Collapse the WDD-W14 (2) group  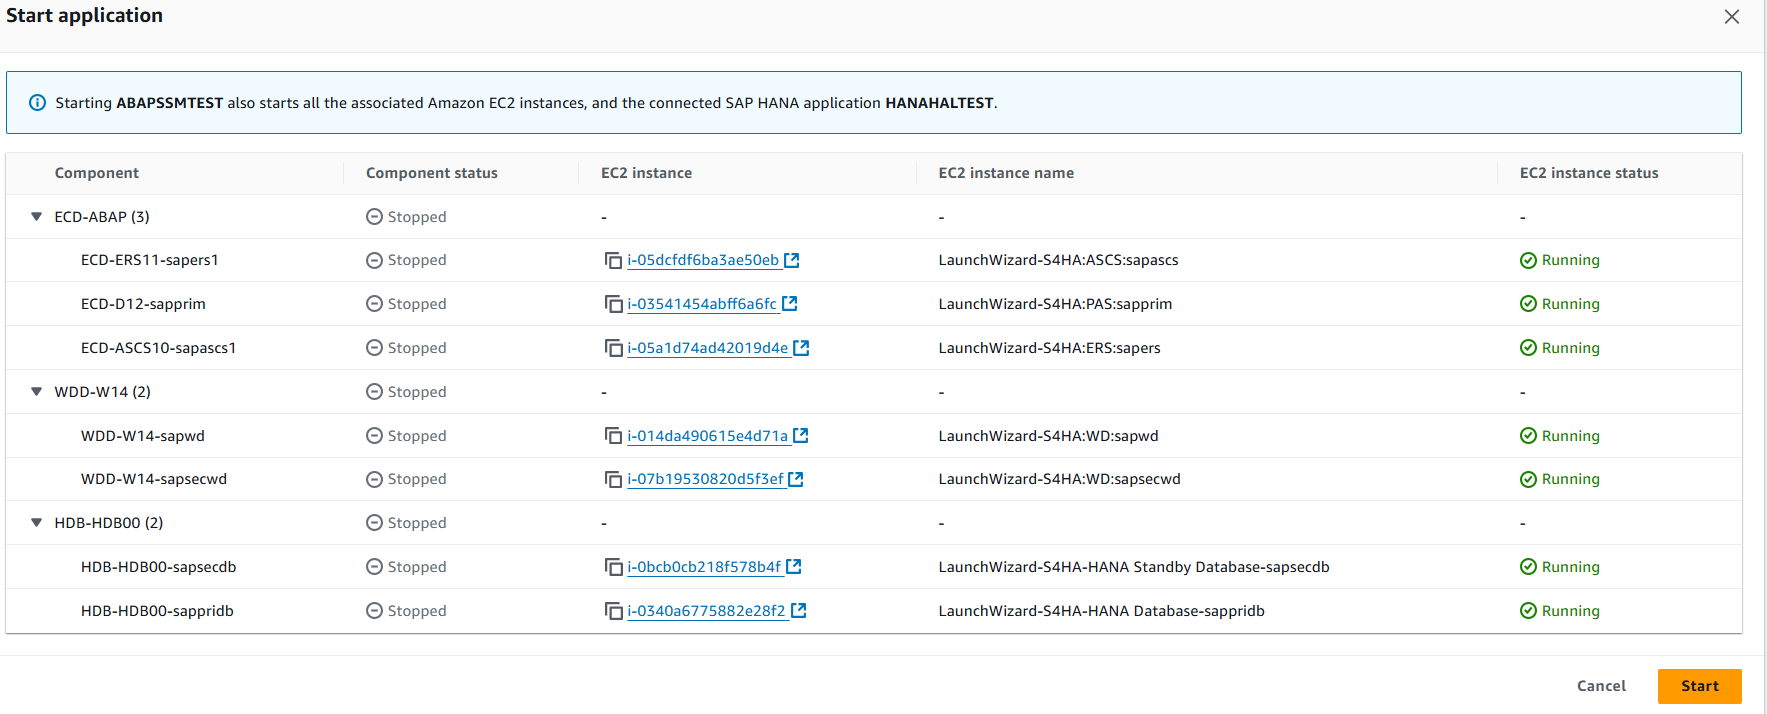[x=36, y=391]
